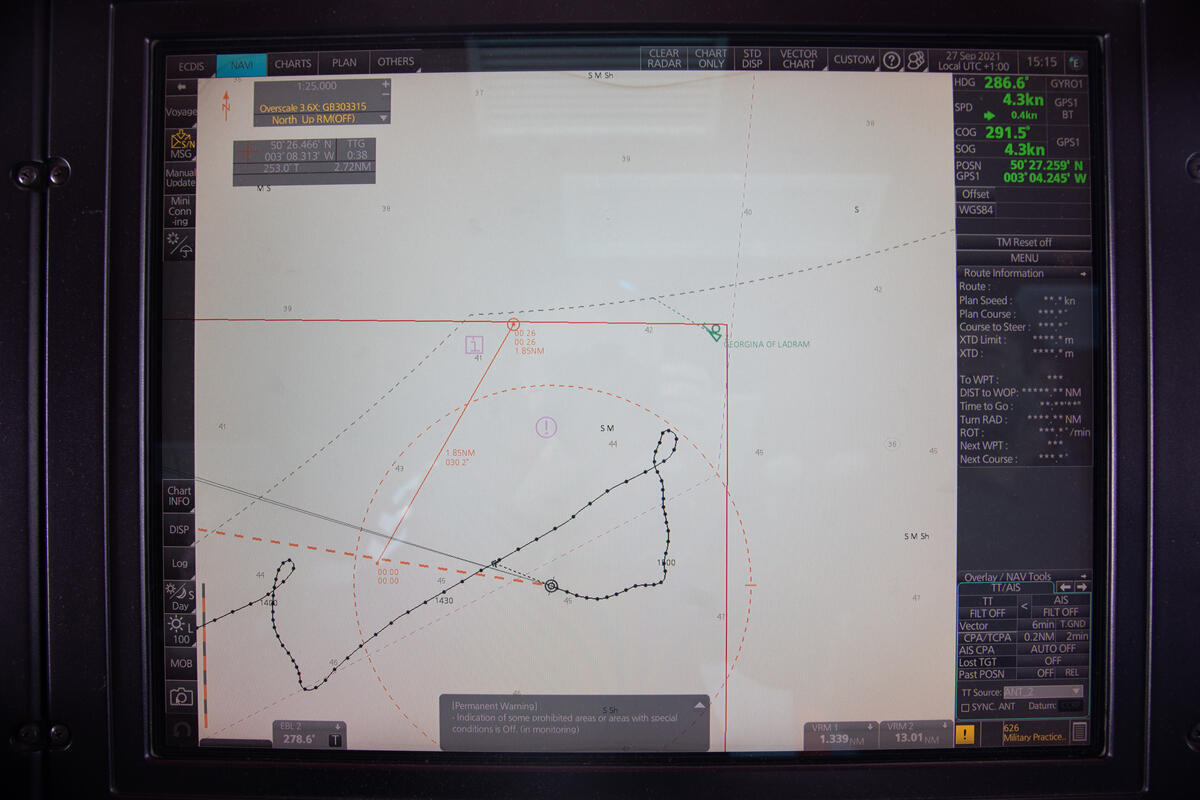The image size is (1200, 800).
Task: Select STD DISP display preset
Action: coord(752,59)
